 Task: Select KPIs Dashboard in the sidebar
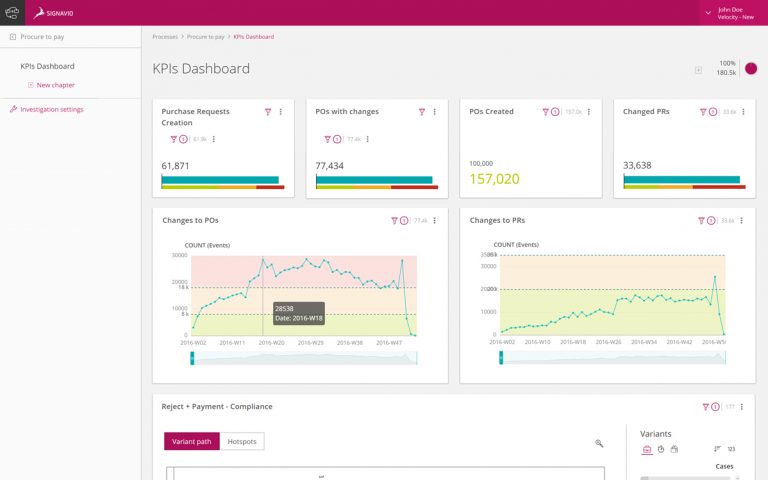pos(48,66)
